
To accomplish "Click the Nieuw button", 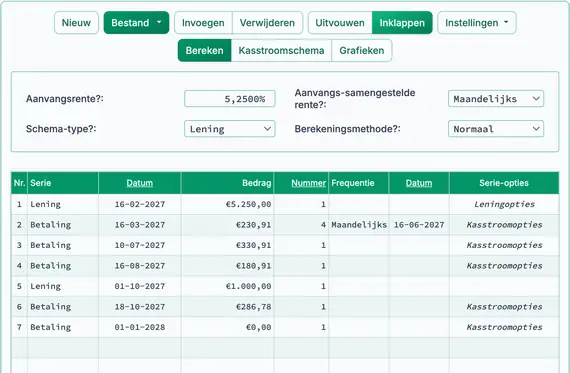I will 76,23.
